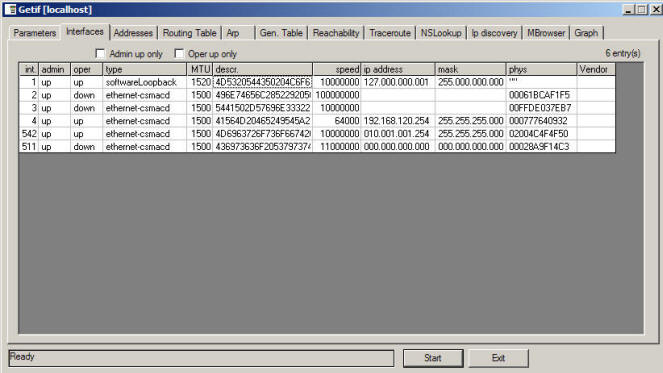Click the Exit button
Screen dimensions: 663x373
498,358
